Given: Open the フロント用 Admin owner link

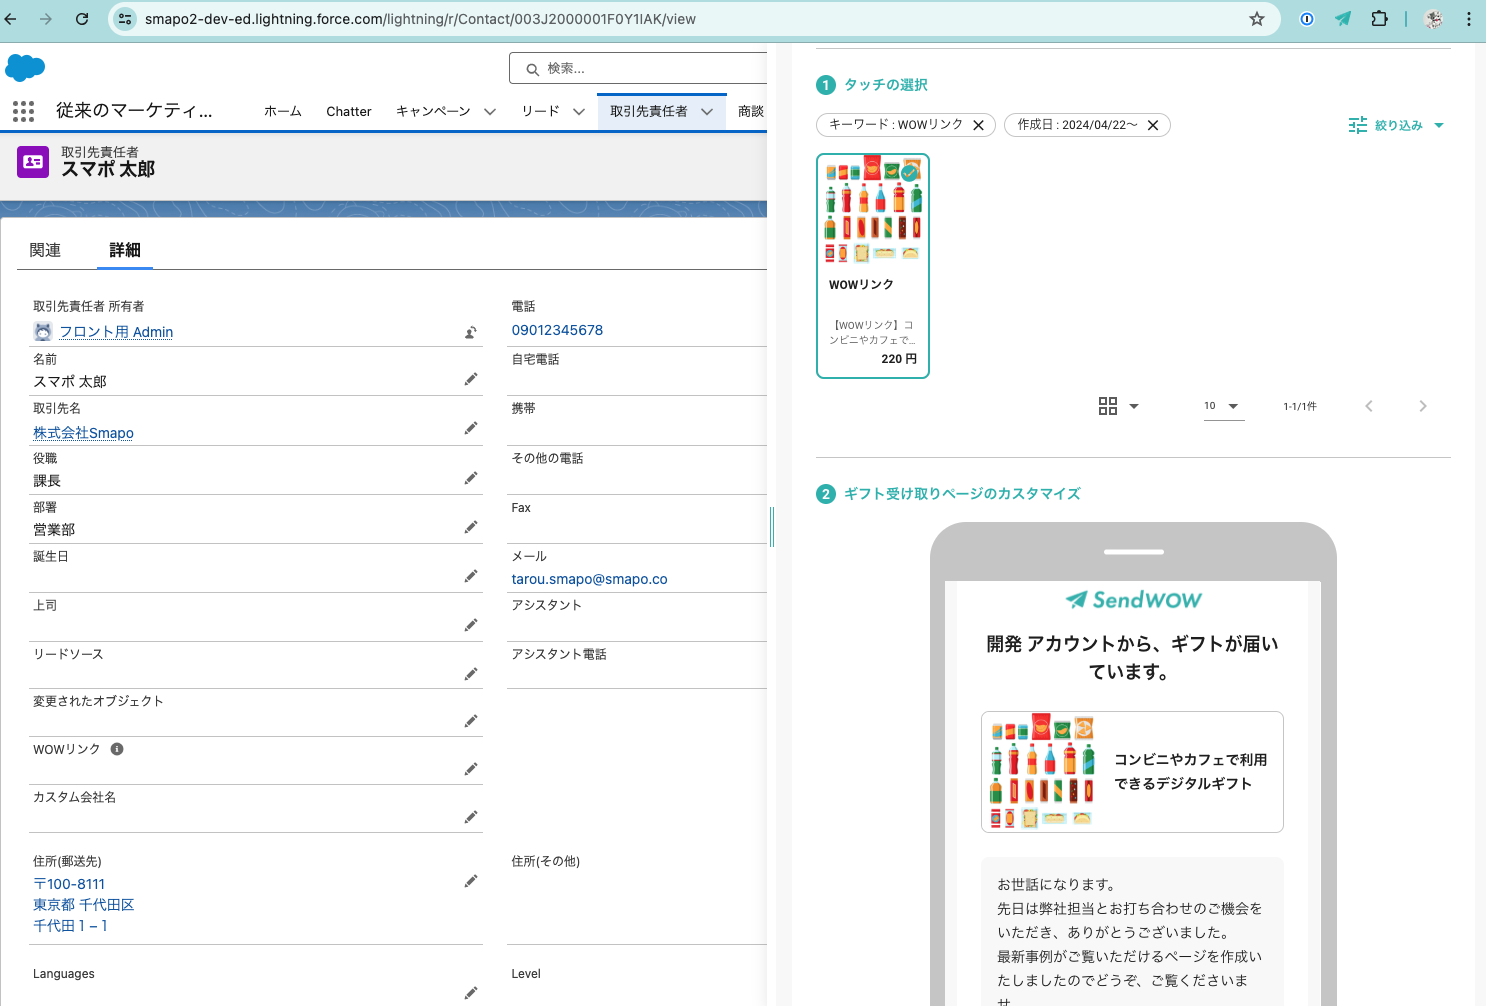Looking at the screenshot, I should point(116,332).
